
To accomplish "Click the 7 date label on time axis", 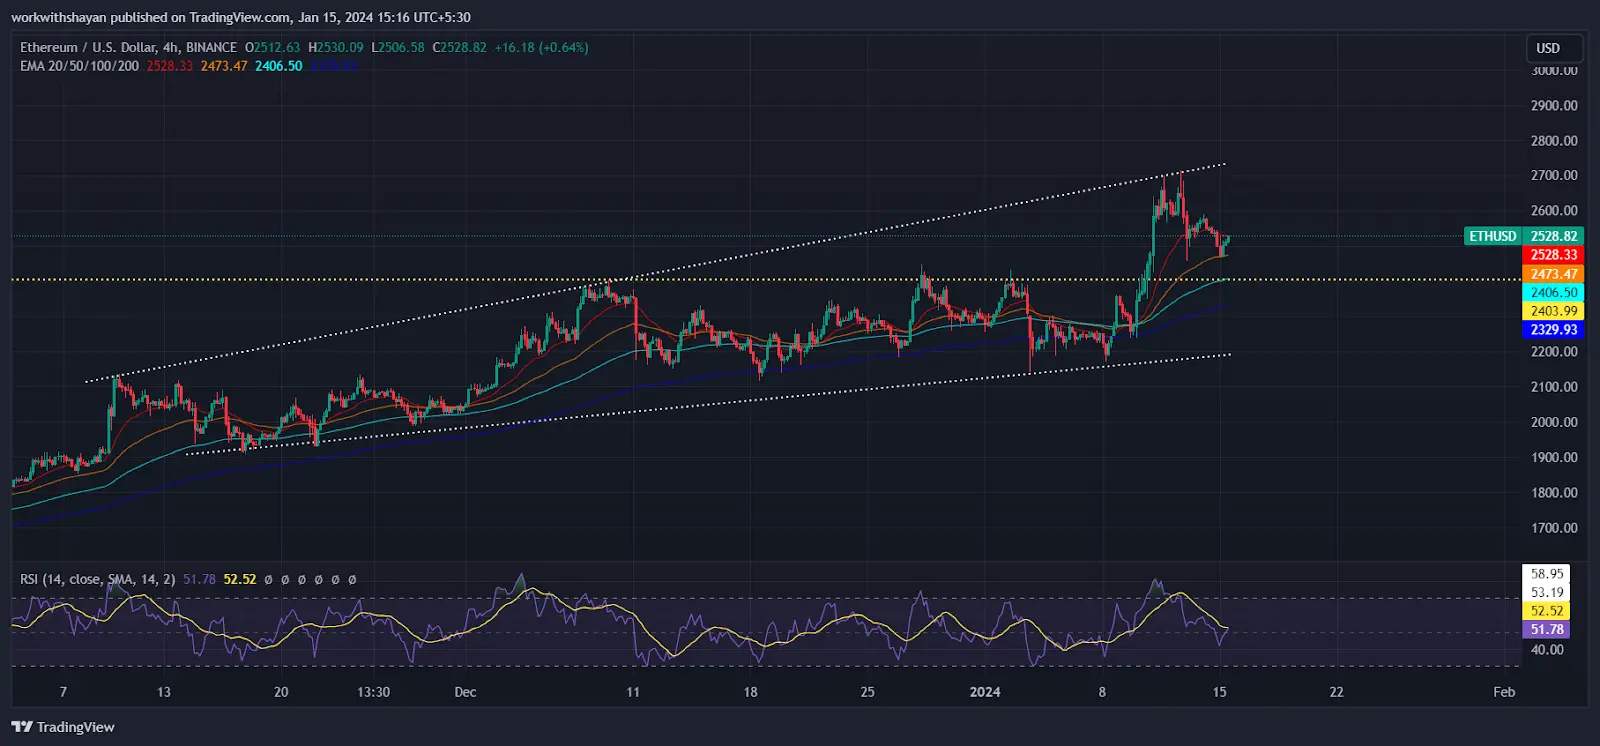I will [63, 692].
